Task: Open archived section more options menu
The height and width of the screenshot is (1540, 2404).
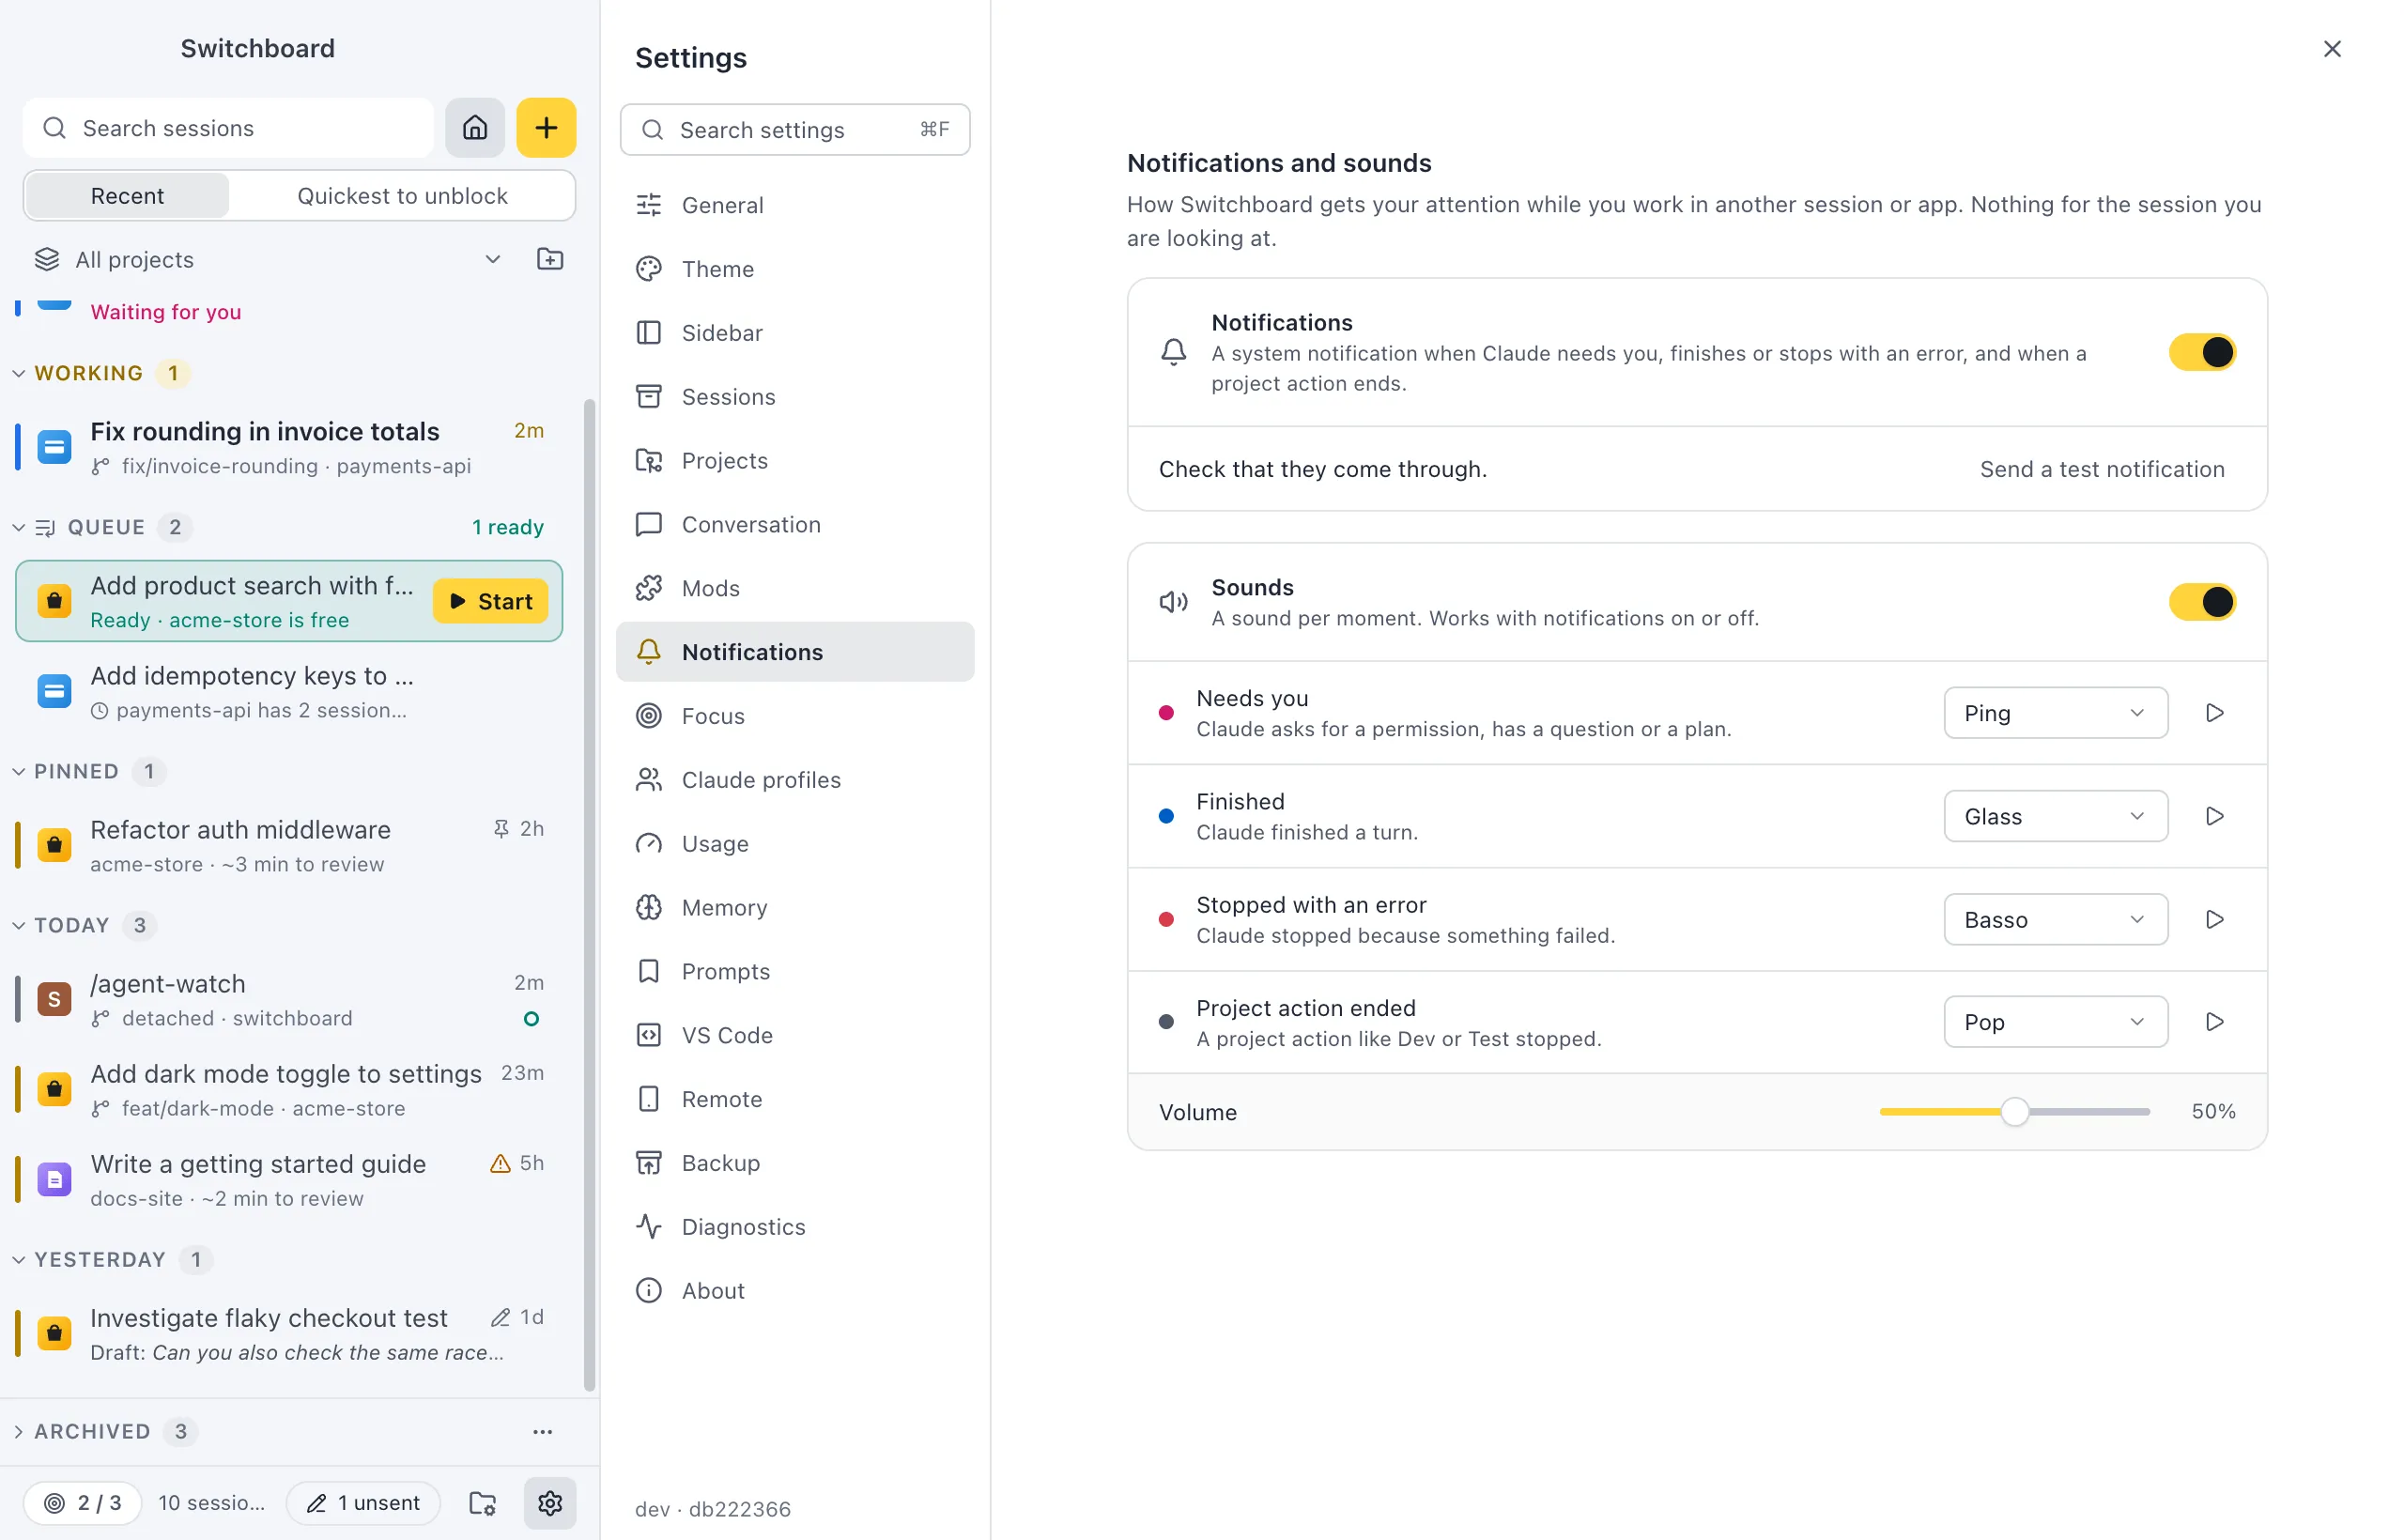Action: (543, 1431)
